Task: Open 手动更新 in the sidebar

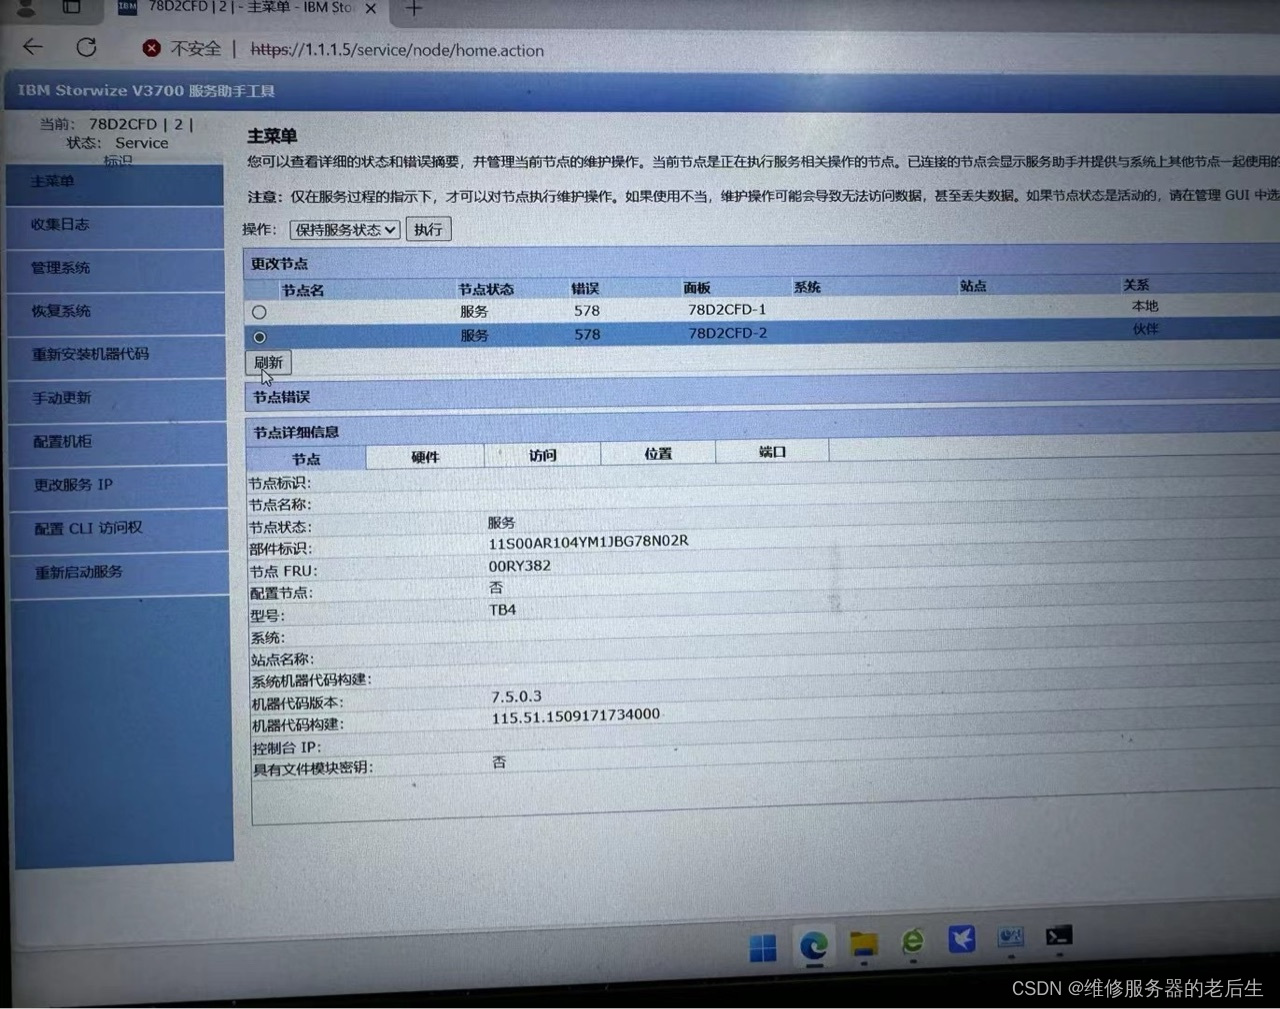Action: (x=118, y=398)
